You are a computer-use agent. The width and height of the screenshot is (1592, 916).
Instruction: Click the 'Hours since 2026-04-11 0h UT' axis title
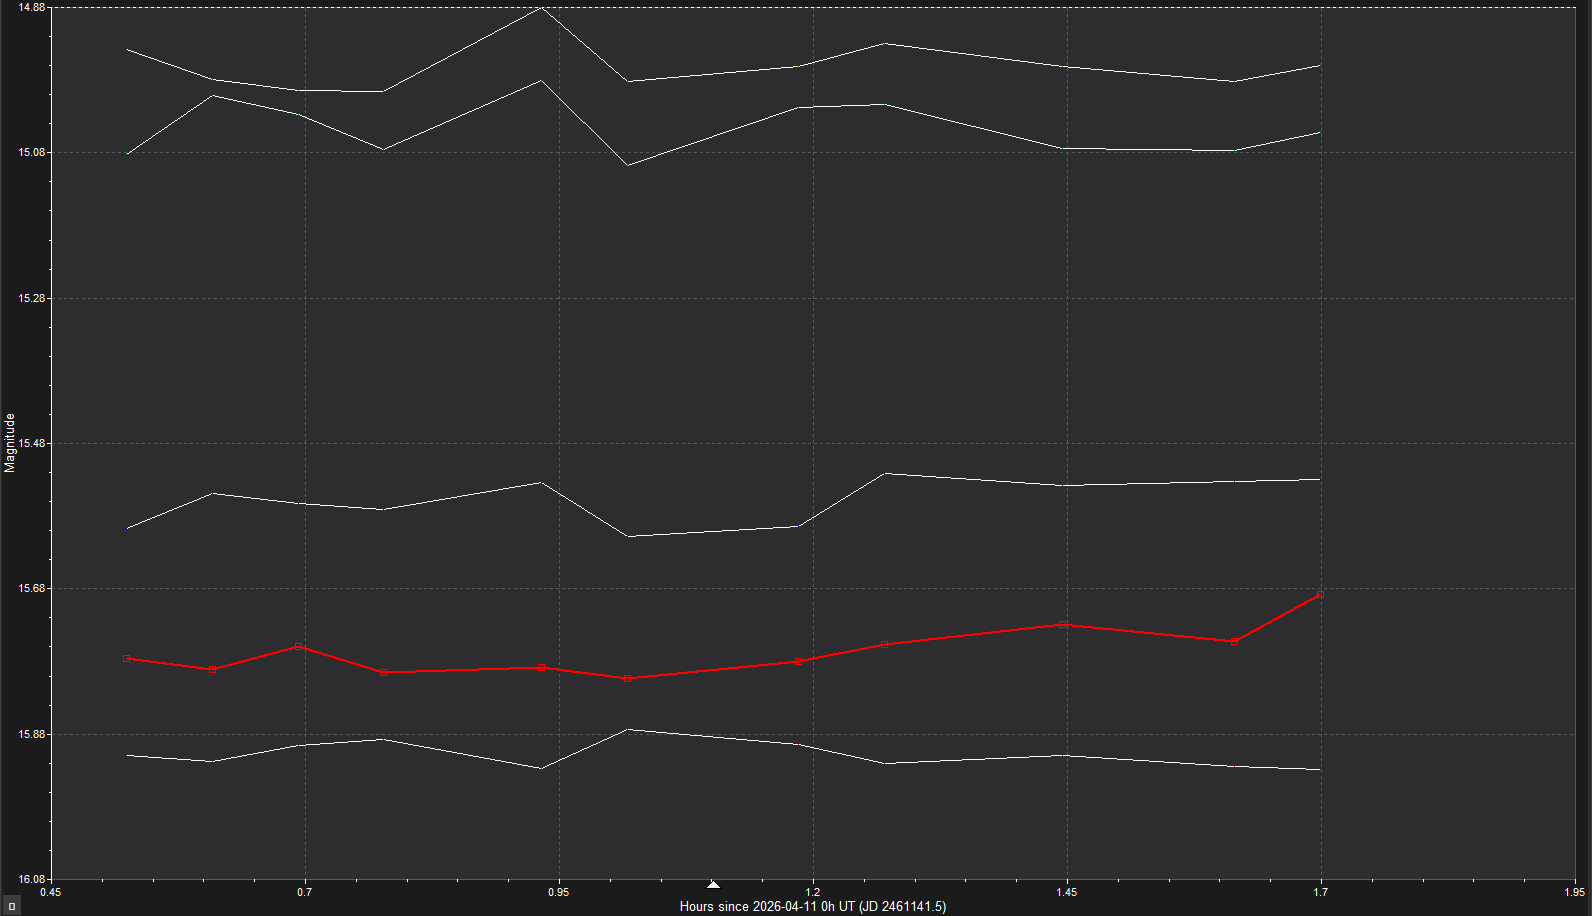tap(812, 906)
